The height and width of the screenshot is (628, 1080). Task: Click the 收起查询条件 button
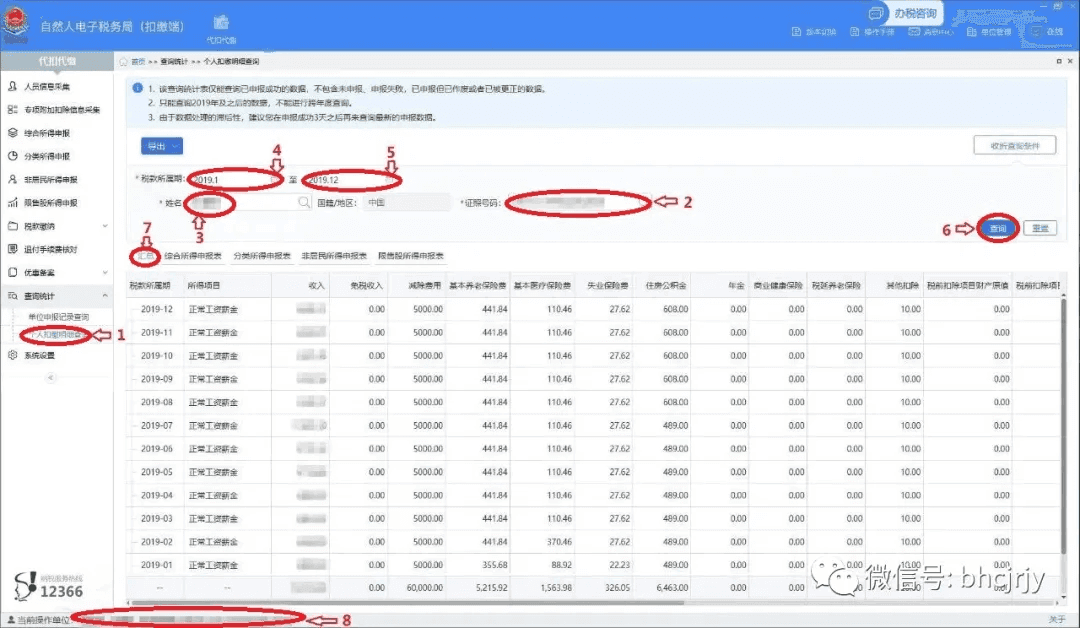(1015, 146)
